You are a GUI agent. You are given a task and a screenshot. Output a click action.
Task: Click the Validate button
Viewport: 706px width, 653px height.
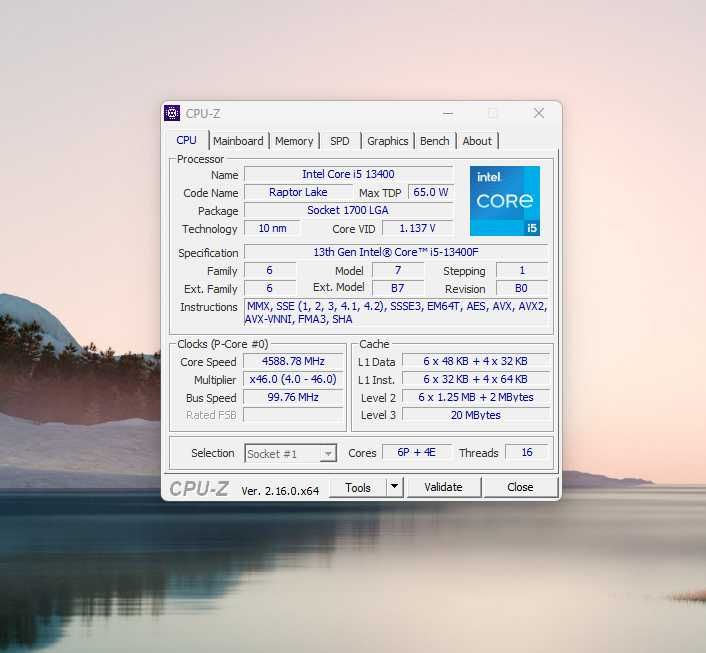[444, 487]
